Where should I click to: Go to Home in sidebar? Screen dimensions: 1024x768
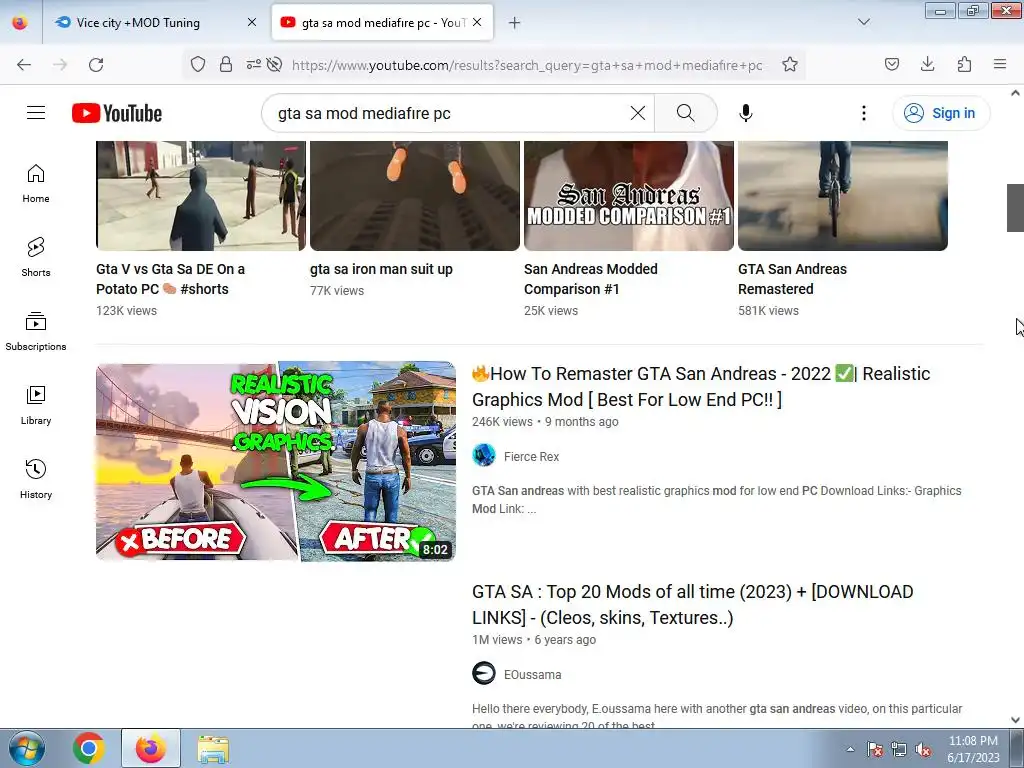click(36, 184)
